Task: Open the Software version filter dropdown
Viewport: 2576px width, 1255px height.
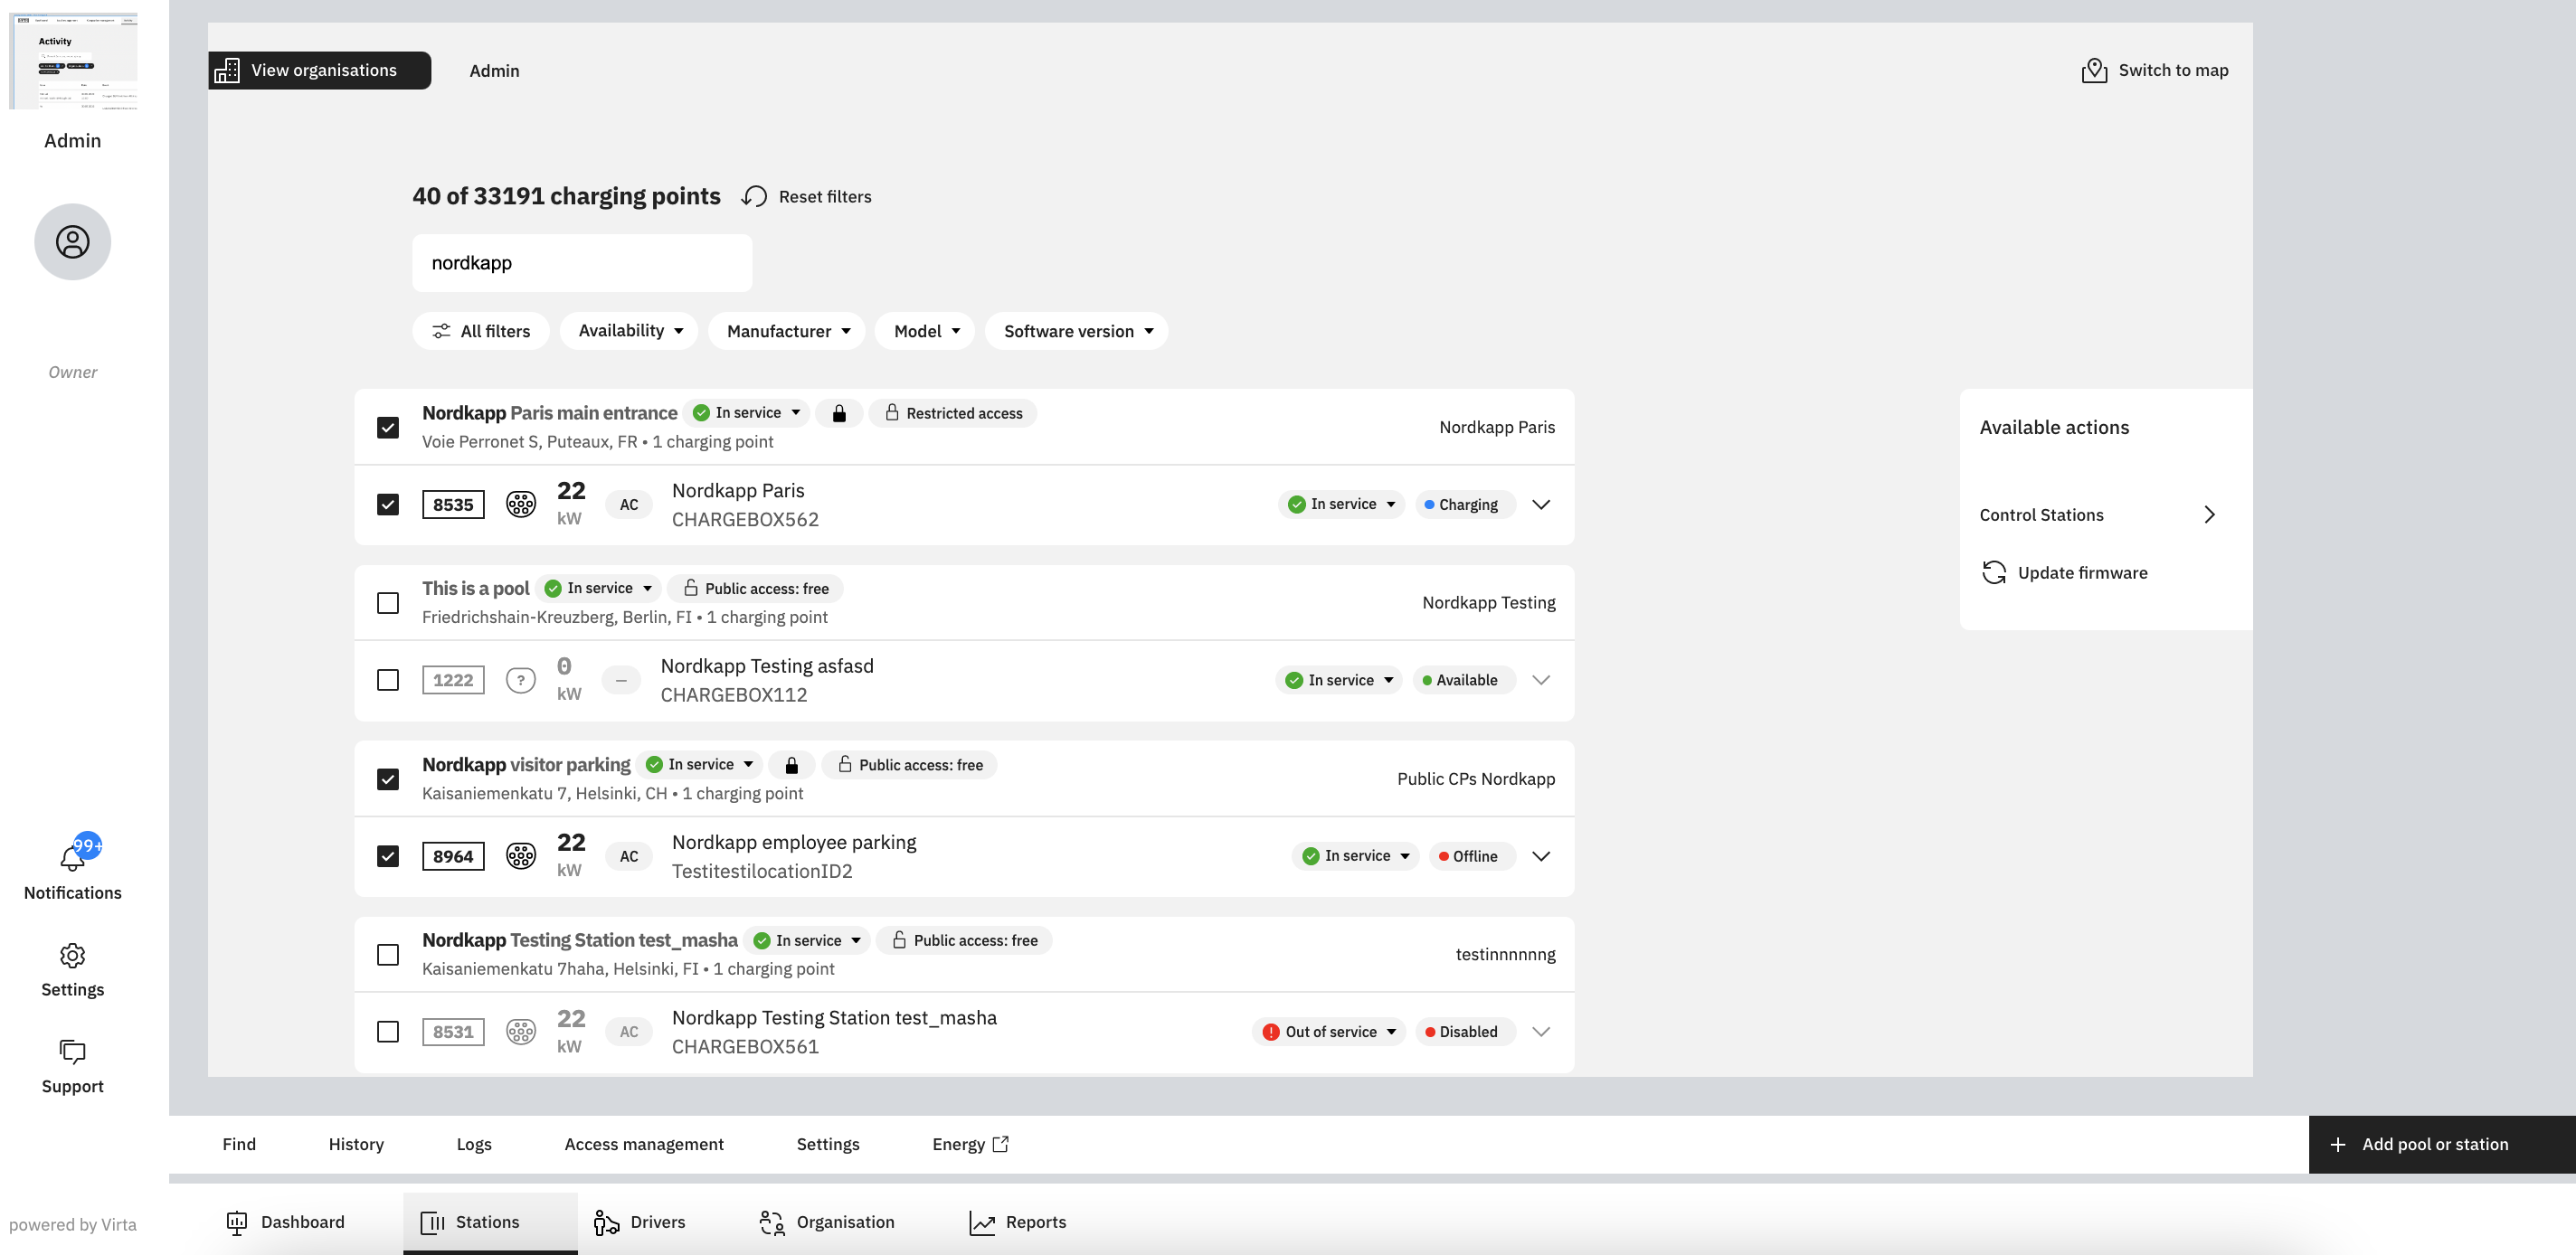Action: click(1078, 331)
